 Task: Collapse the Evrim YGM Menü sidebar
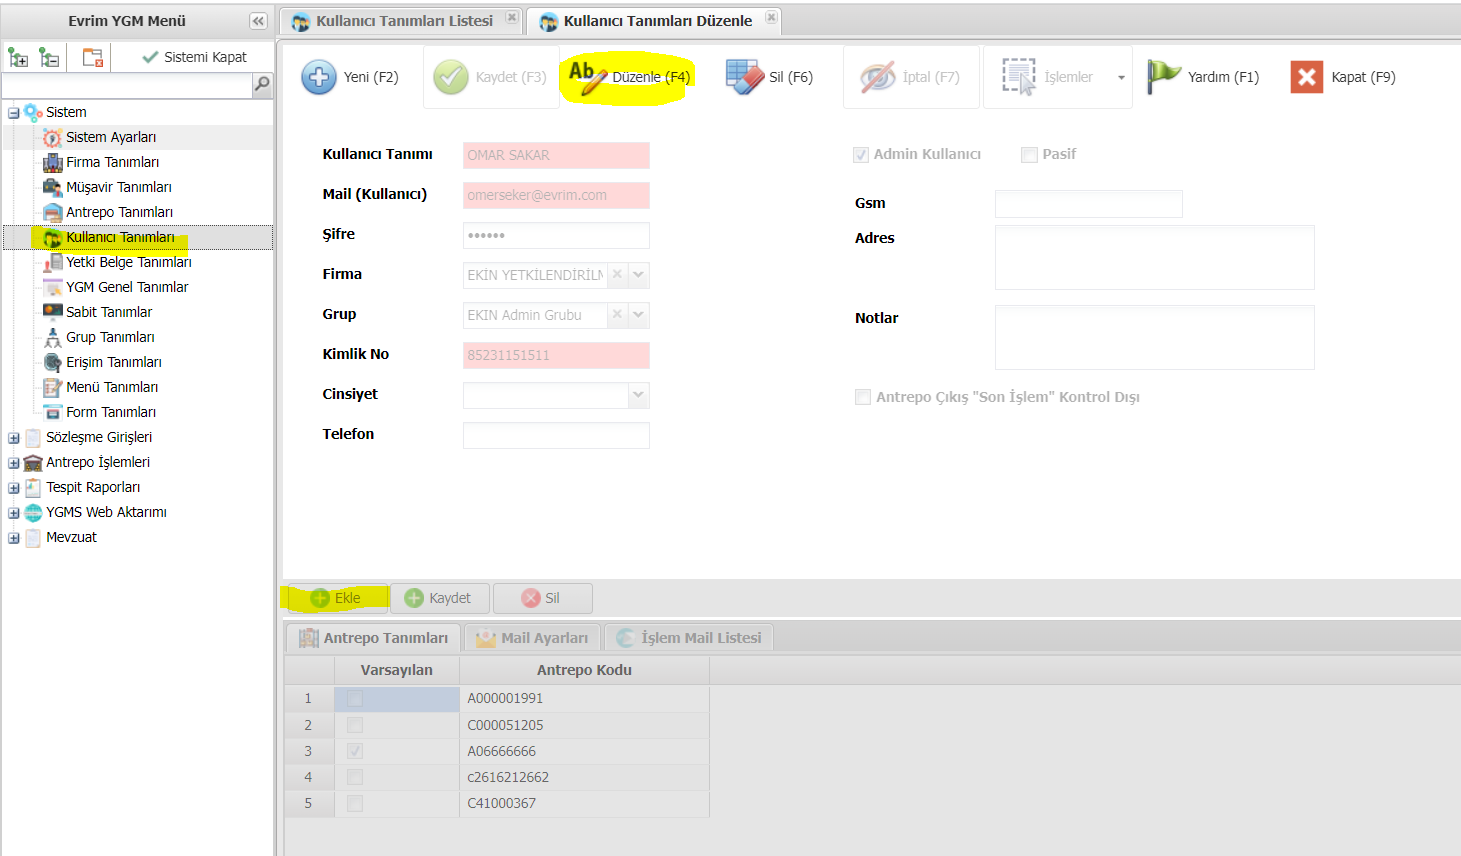coord(258,21)
